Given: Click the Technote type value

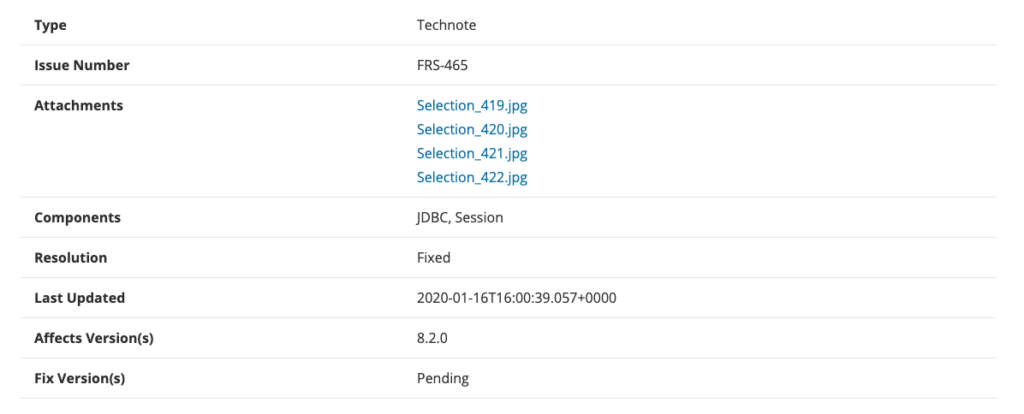Looking at the screenshot, I should (x=446, y=25).
